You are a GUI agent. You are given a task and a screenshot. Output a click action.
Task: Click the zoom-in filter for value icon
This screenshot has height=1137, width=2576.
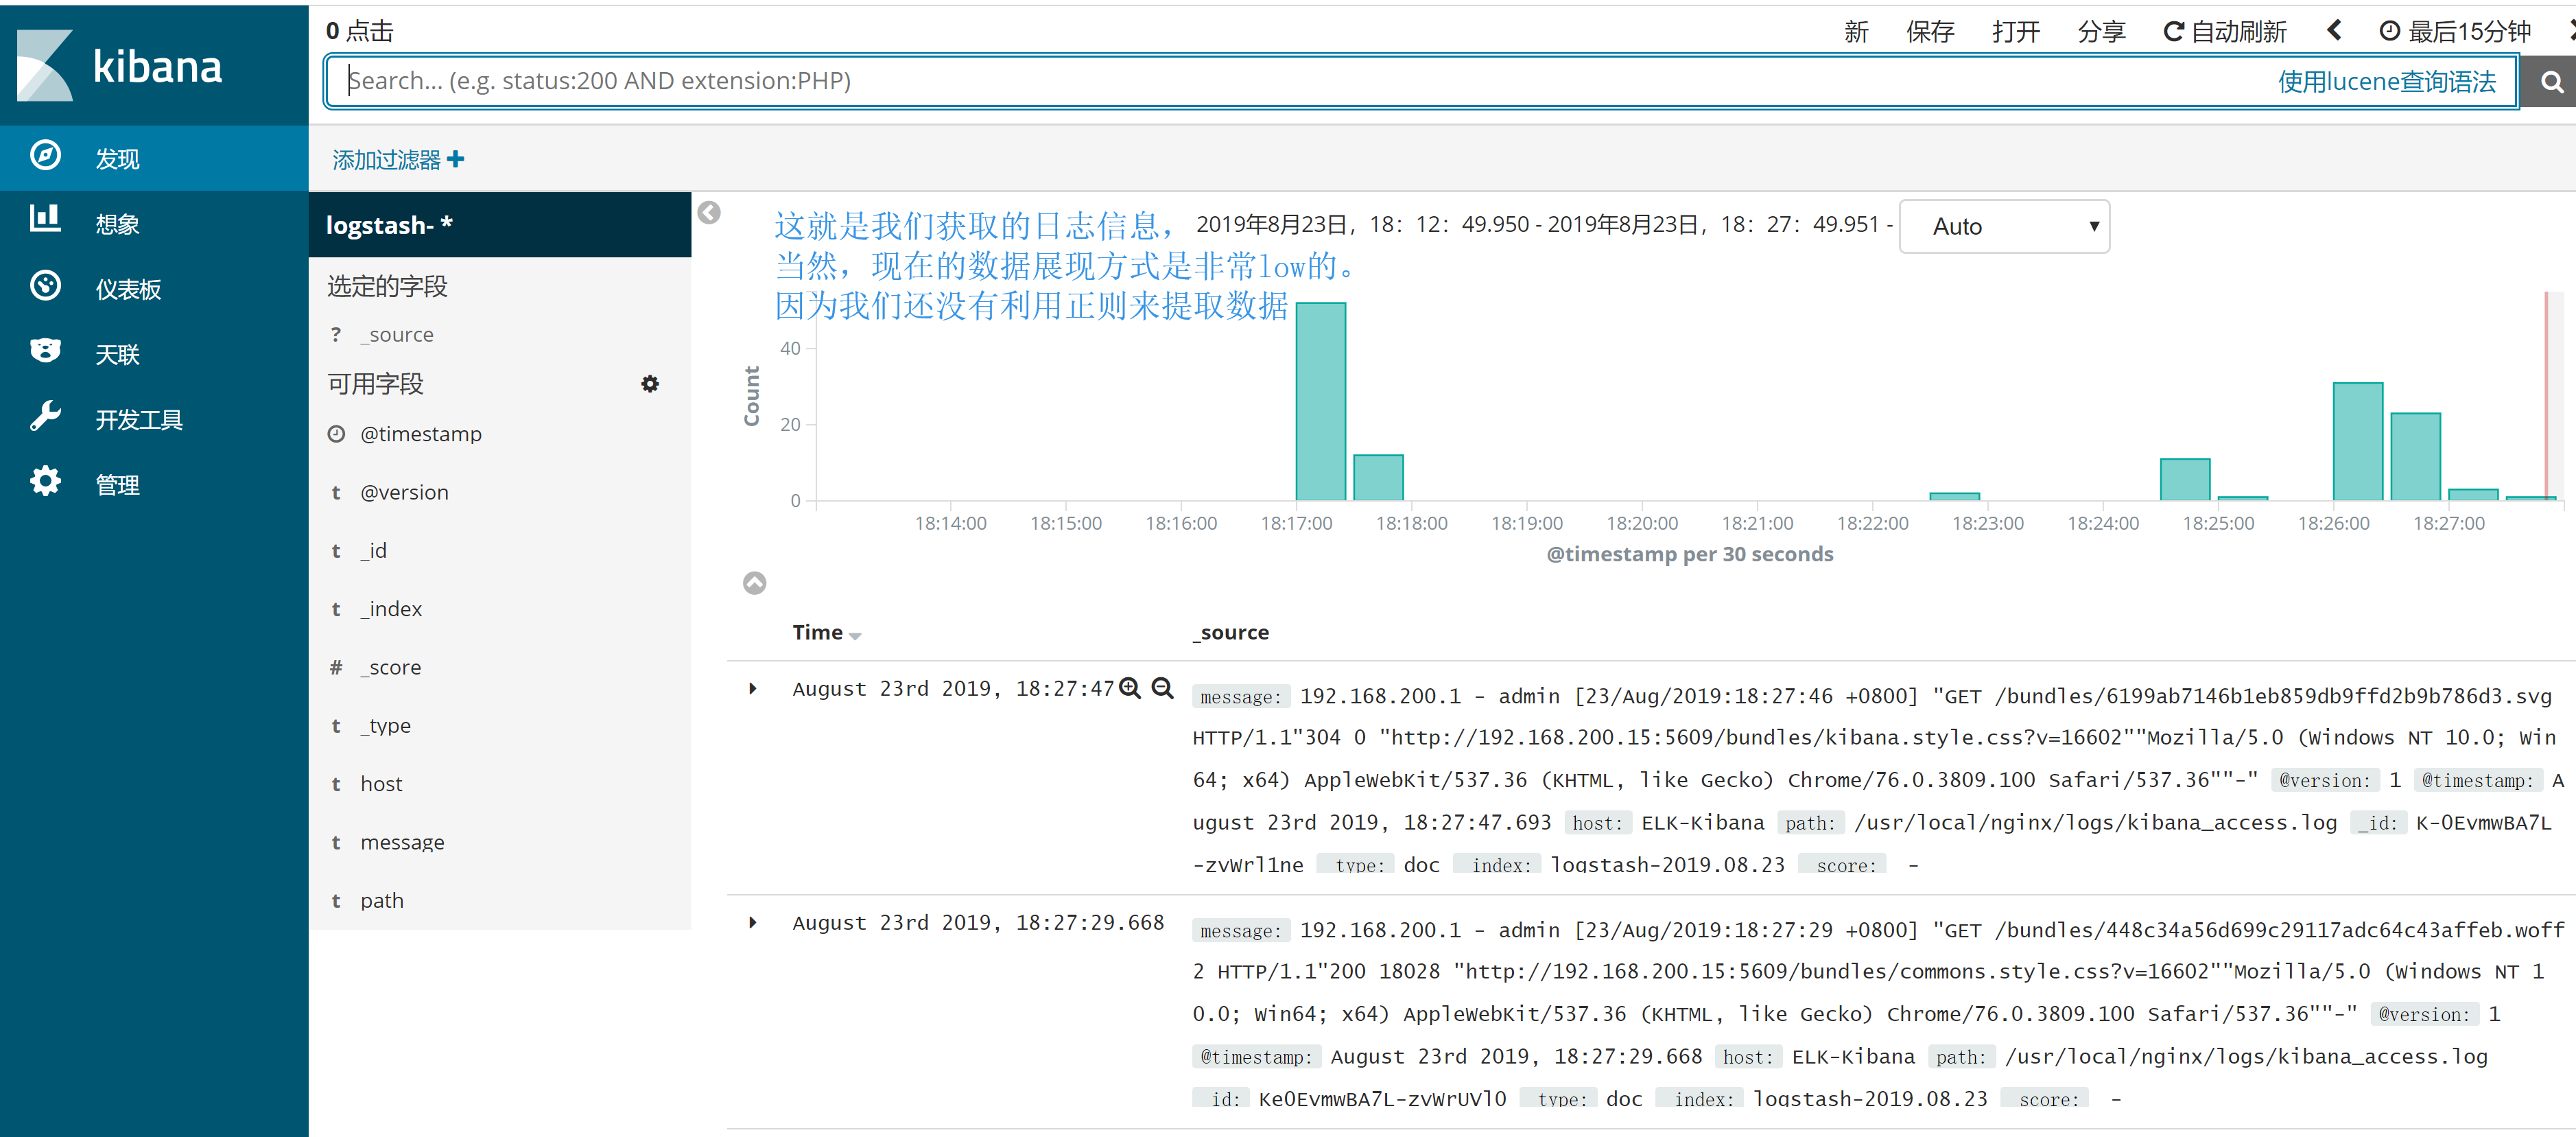pos(1130,688)
